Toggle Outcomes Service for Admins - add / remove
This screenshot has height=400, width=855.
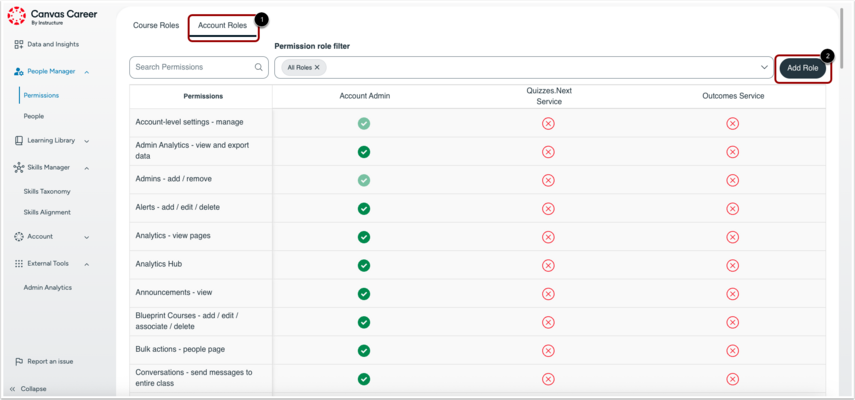pos(733,180)
